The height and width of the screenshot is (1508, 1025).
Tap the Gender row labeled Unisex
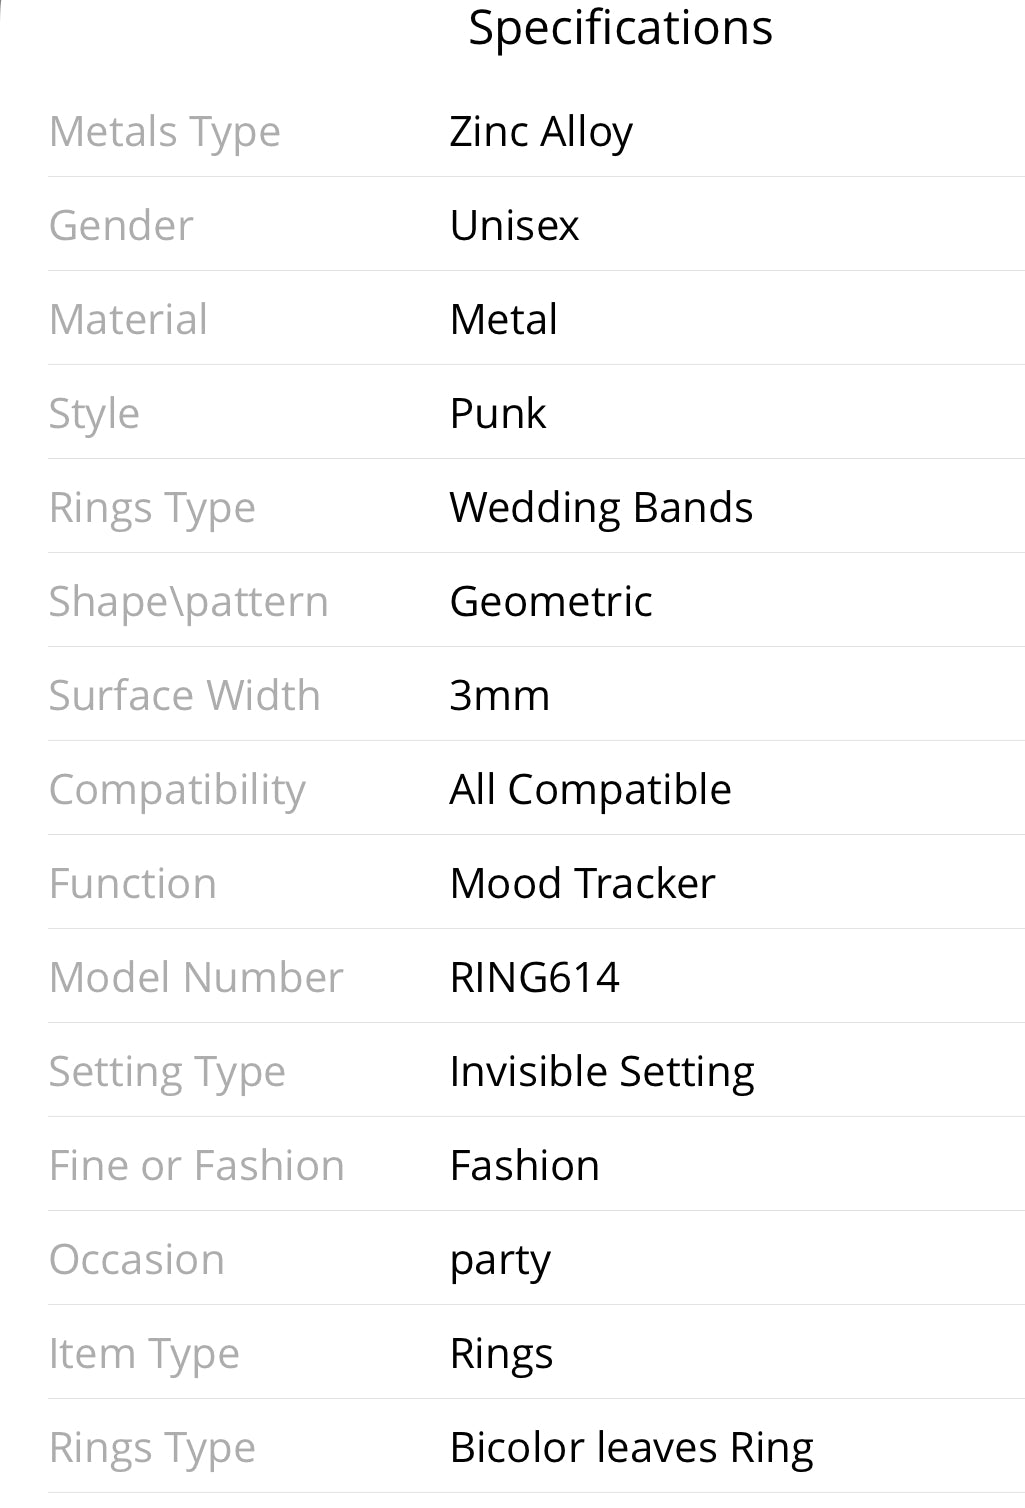point(536,225)
